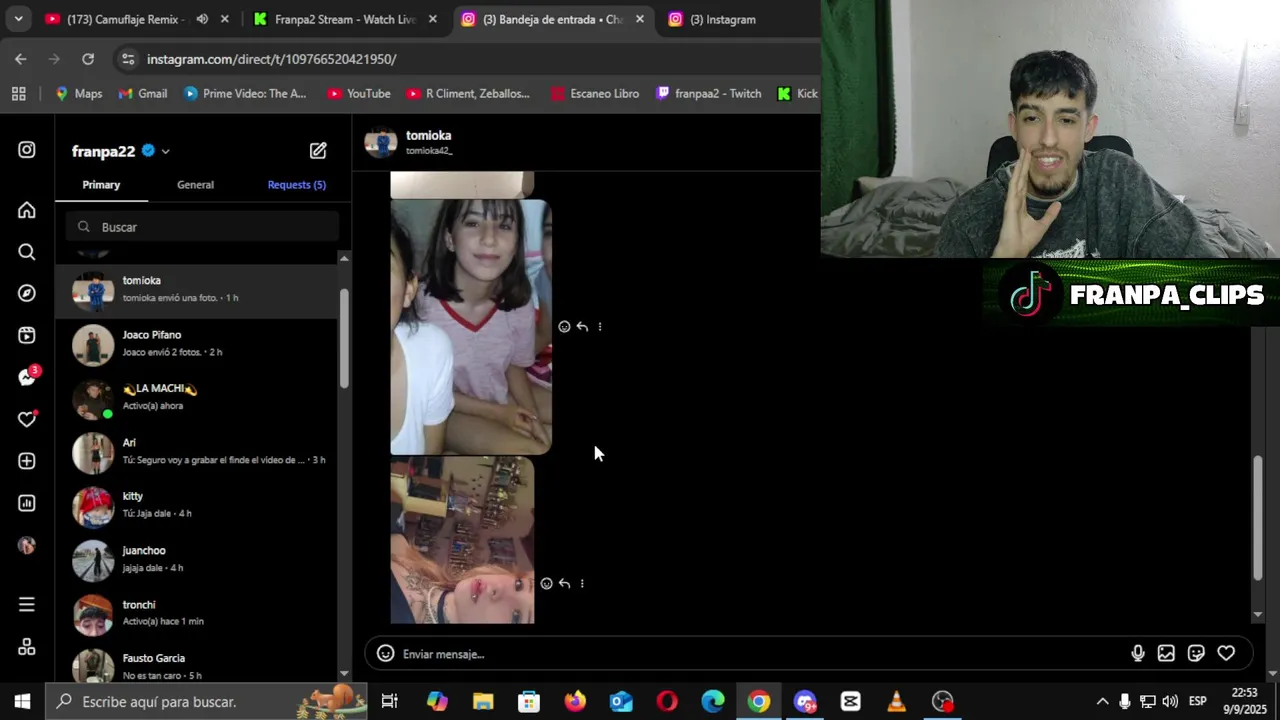Show hidden system tray icons
The width and height of the screenshot is (1280, 720).
pyautogui.click(x=1102, y=702)
